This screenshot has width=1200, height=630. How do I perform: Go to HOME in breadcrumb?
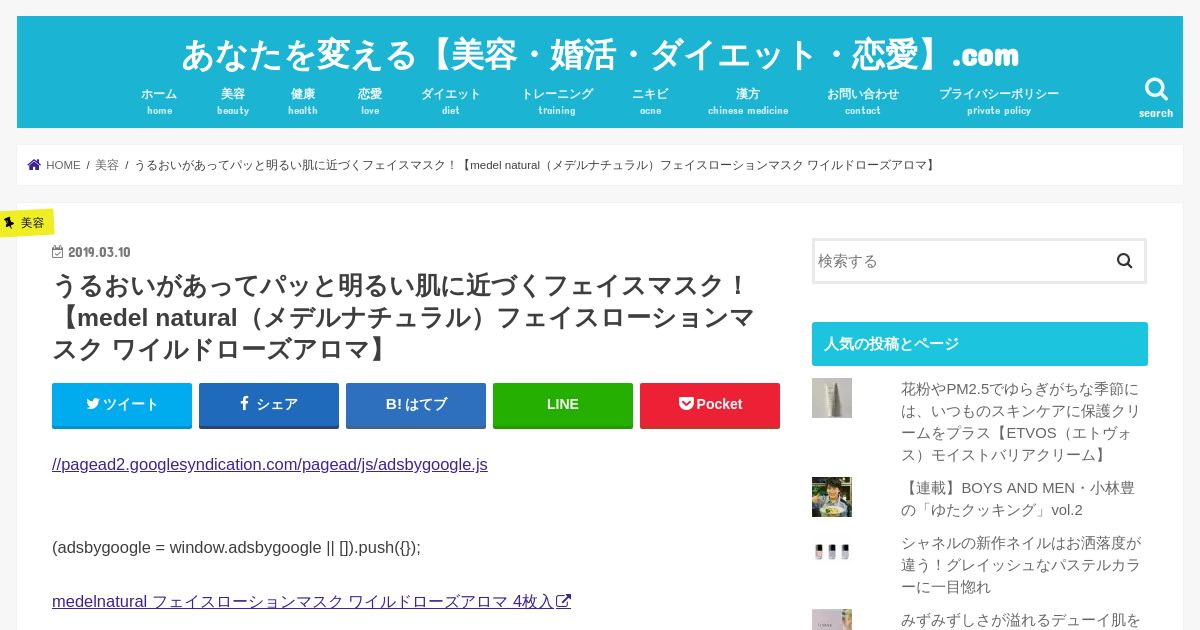click(63, 165)
